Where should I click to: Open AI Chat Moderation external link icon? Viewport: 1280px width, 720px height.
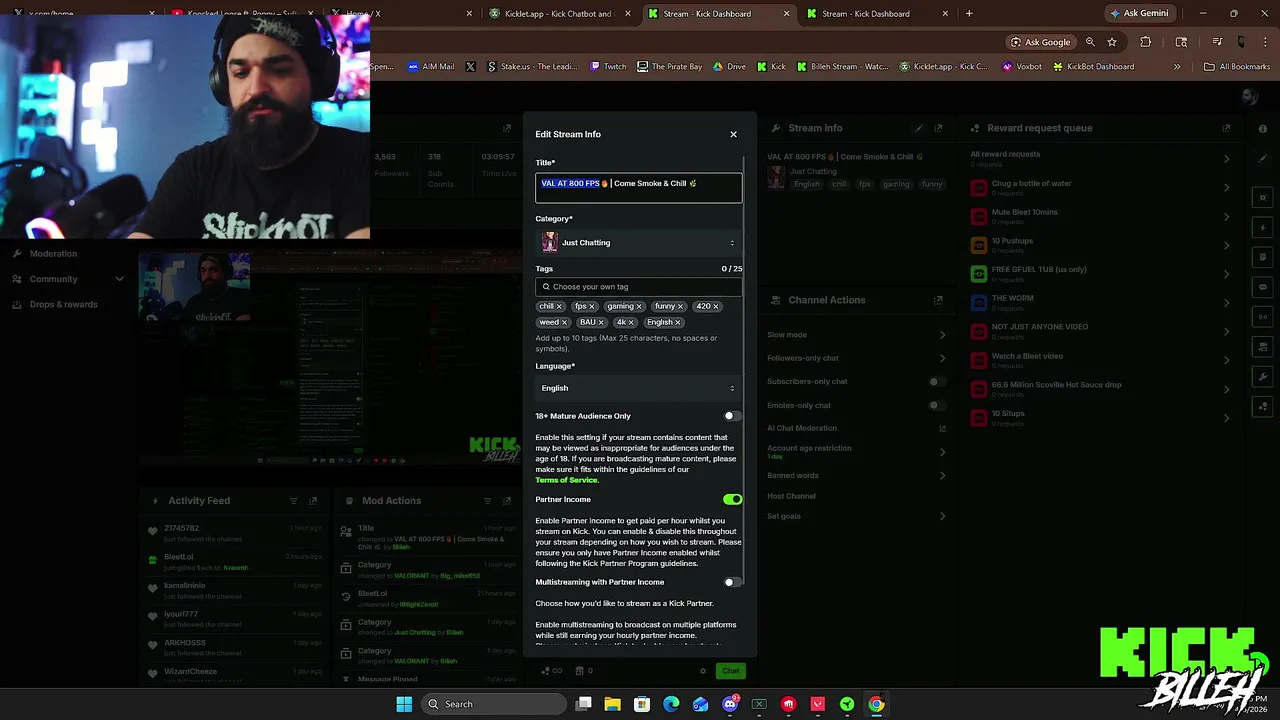(942, 428)
